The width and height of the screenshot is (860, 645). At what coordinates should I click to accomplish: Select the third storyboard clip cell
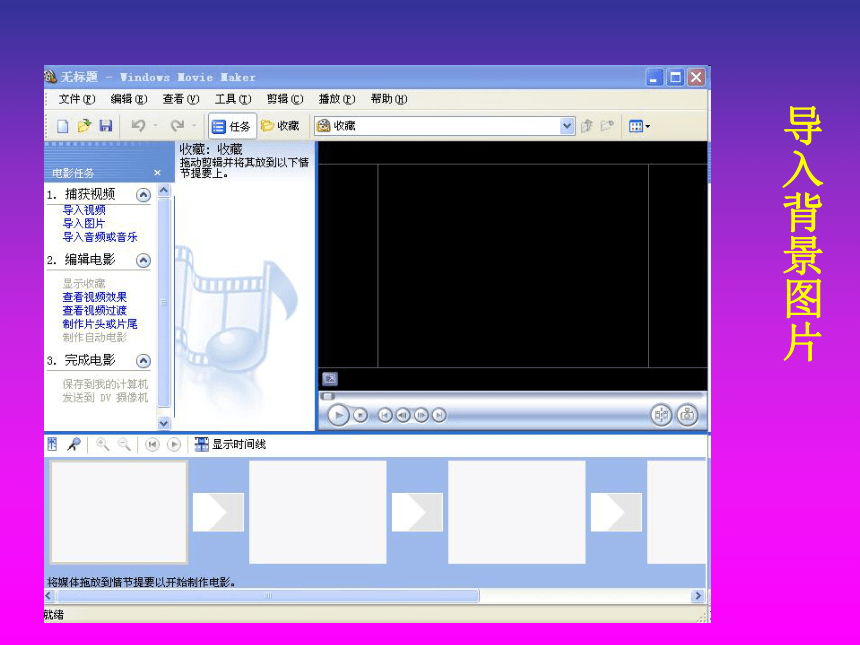(517, 512)
